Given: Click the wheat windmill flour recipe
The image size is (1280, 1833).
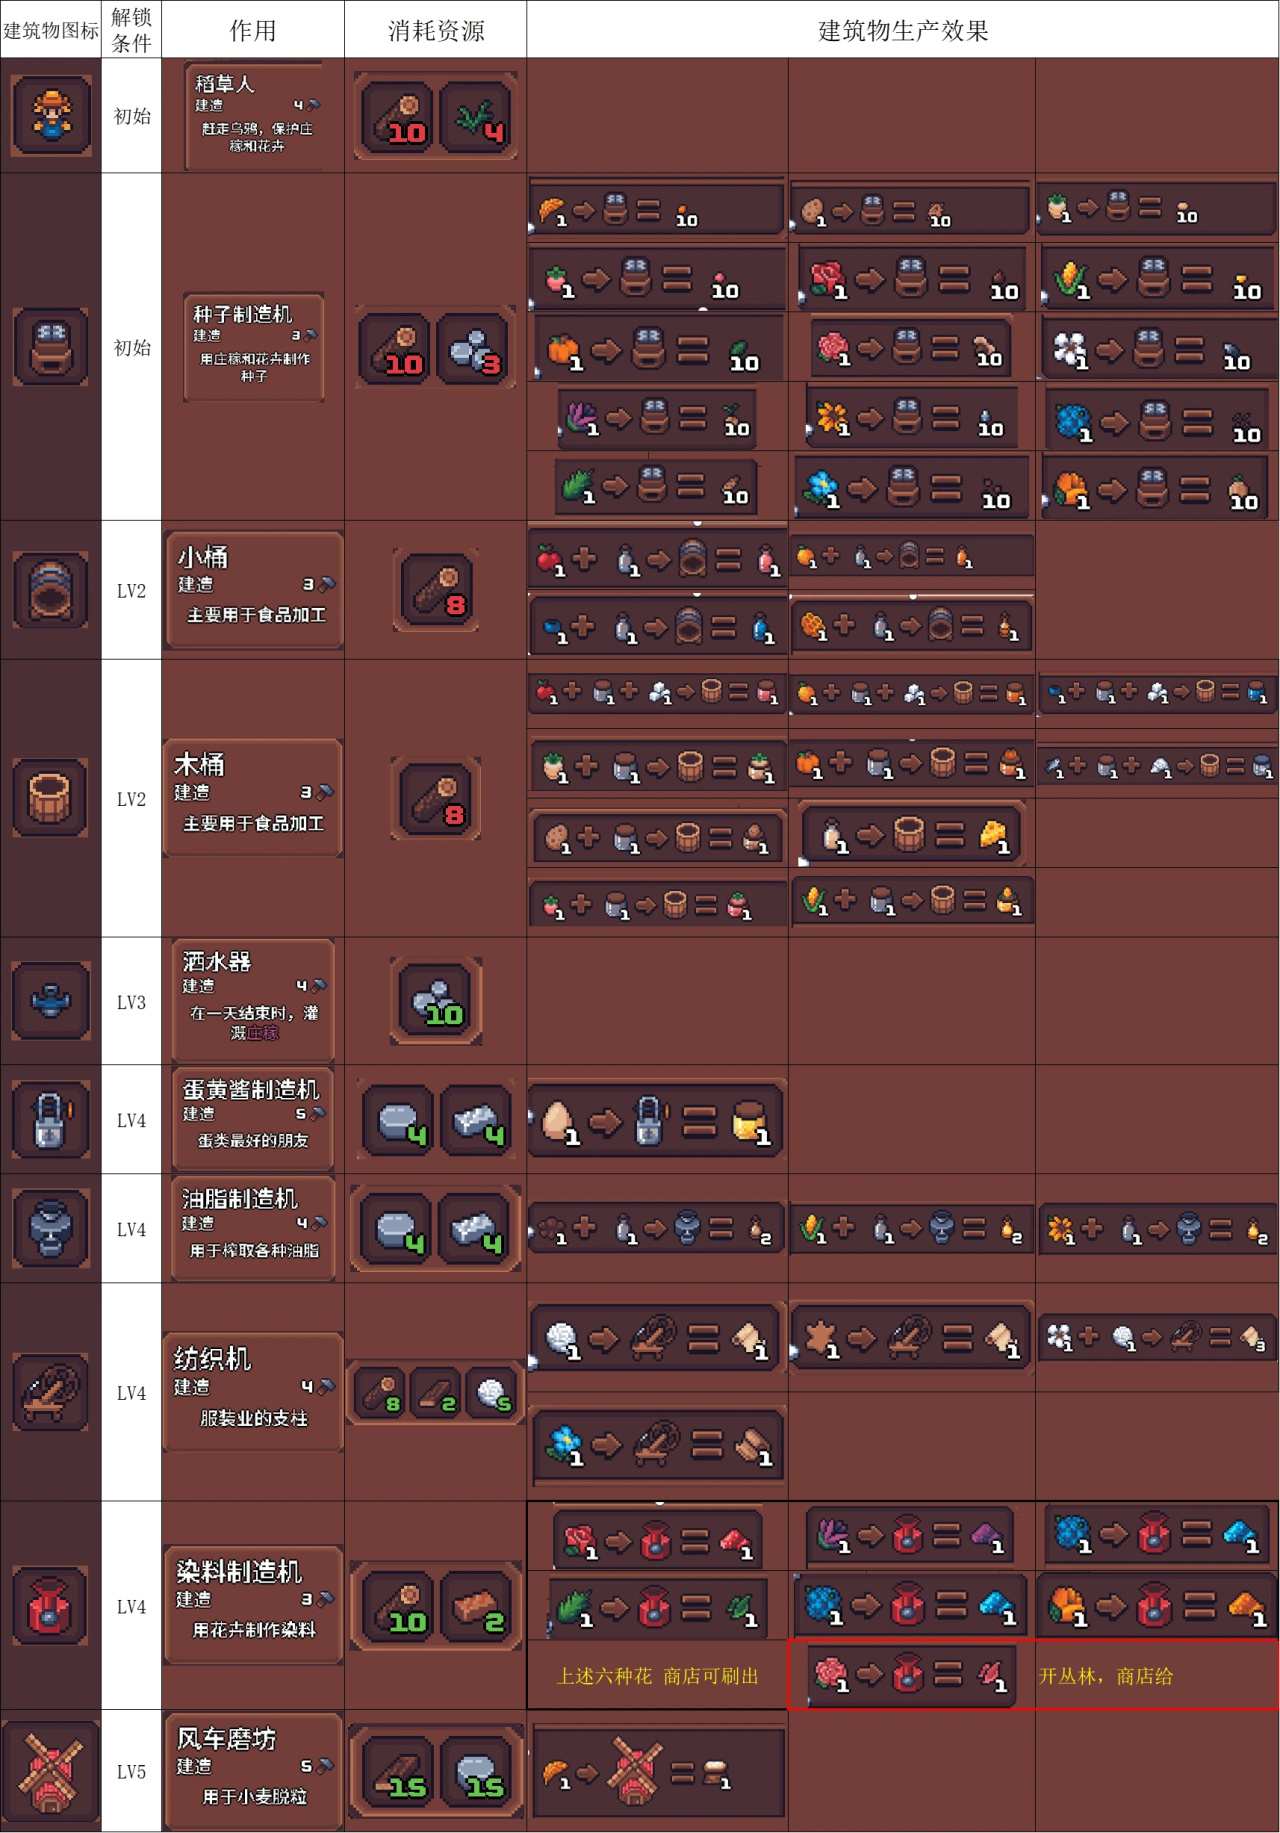Looking at the screenshot, I should (658, 1773).
